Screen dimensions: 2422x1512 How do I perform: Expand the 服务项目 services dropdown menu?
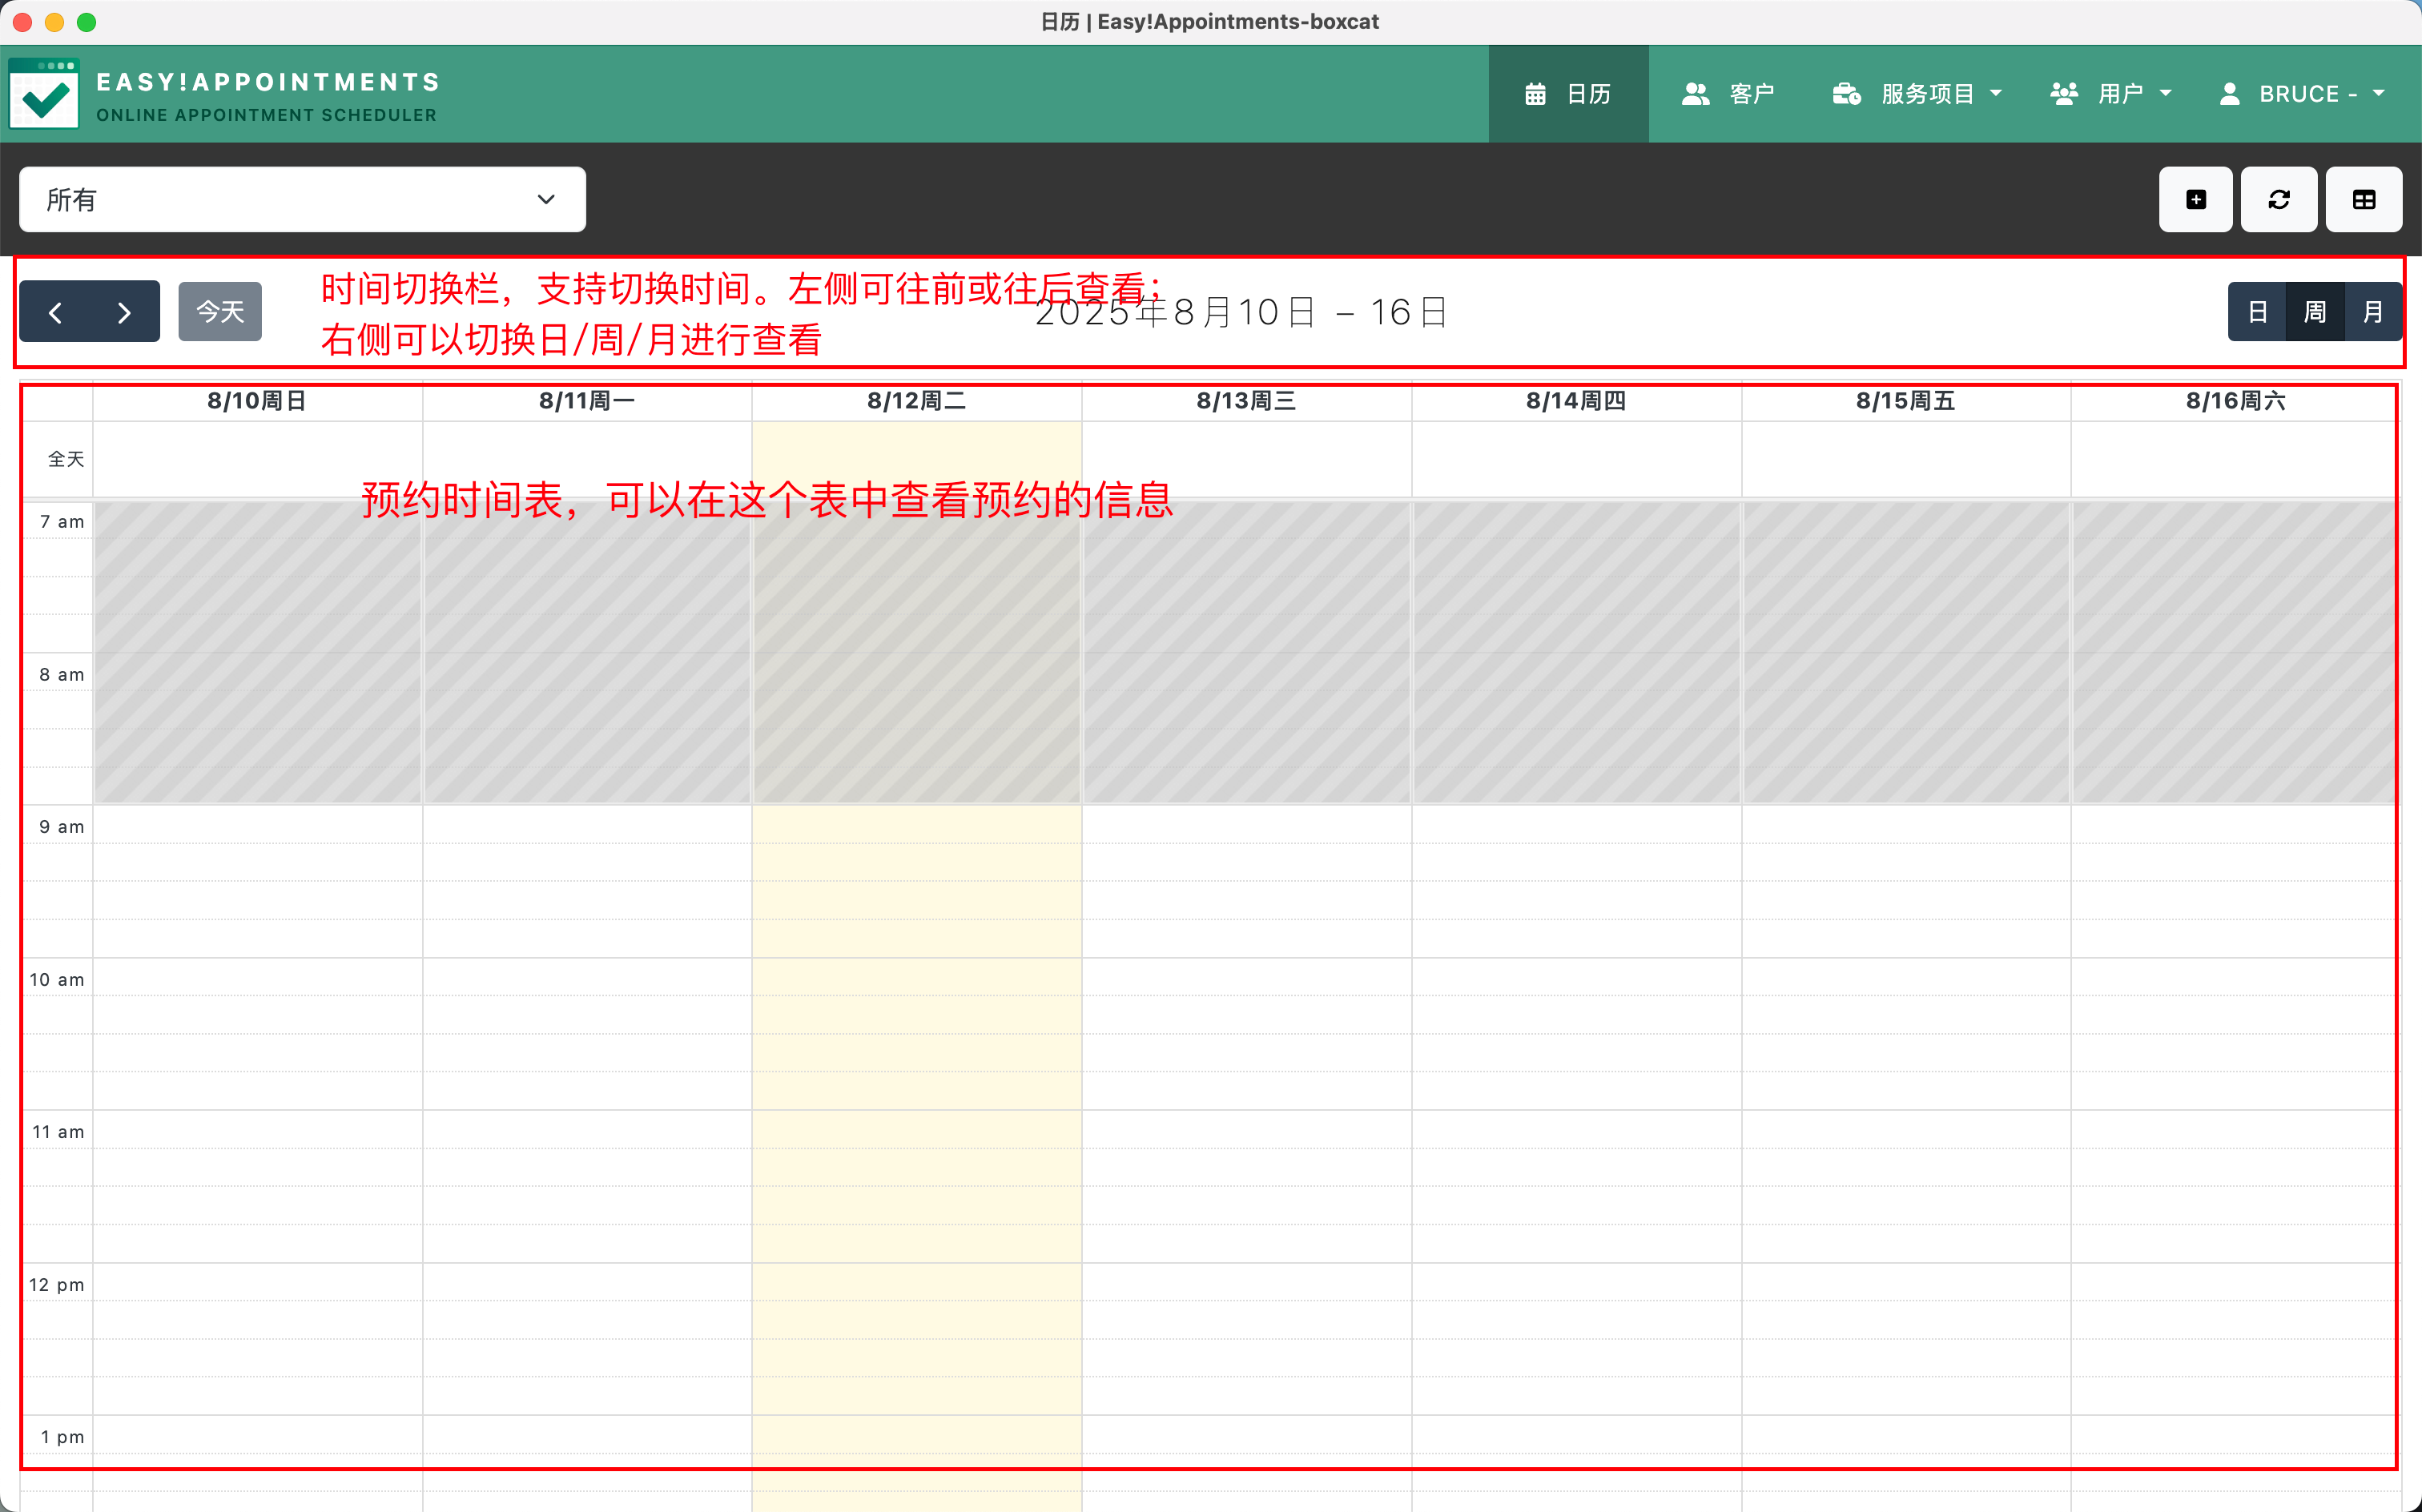pos(1916,94)
